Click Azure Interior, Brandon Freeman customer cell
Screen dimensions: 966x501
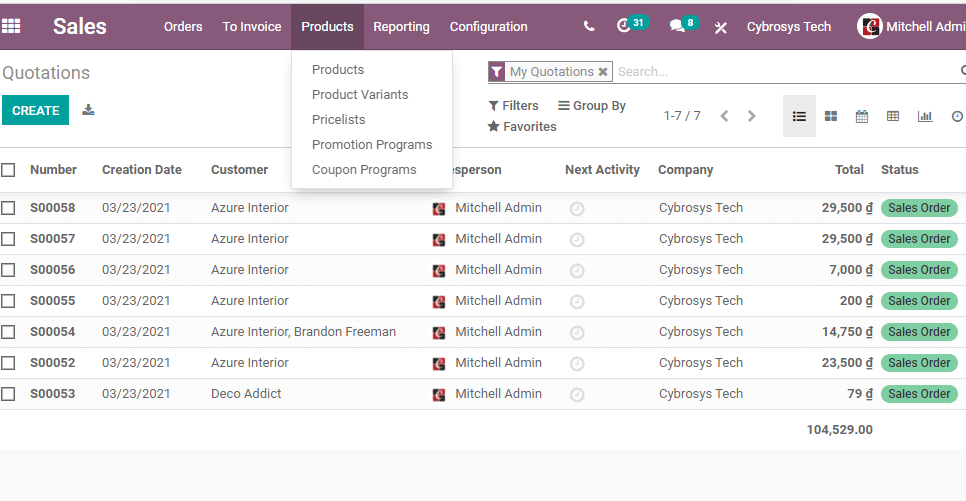[x=303, y=332]
